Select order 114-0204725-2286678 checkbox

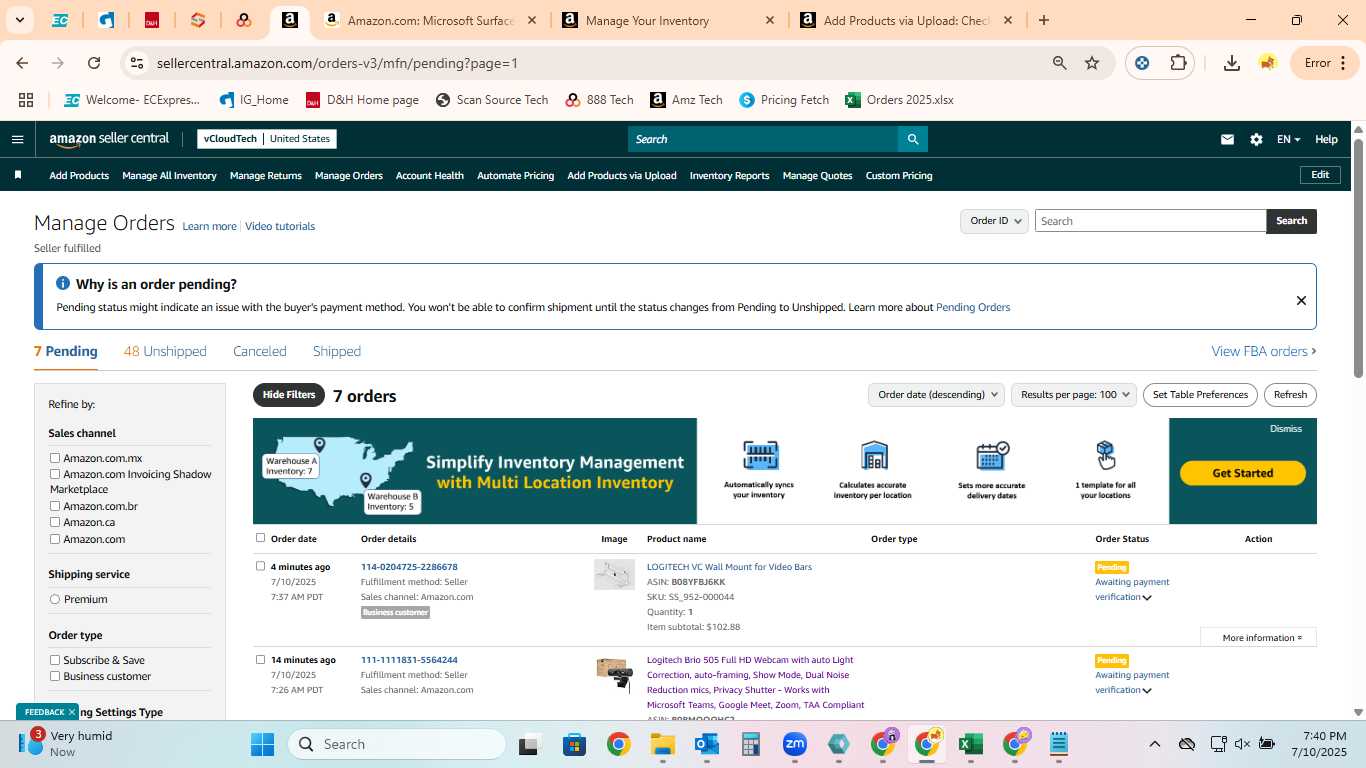tap(261, 566)
